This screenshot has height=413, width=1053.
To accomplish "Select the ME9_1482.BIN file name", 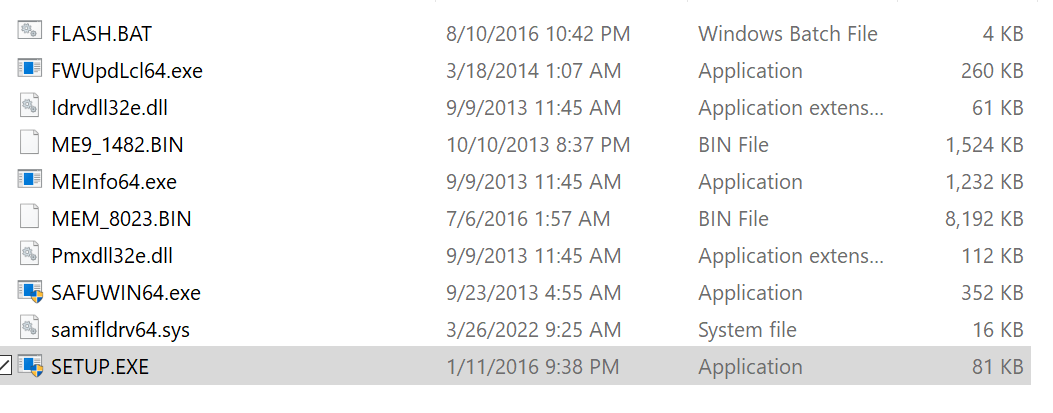I will click(x=117, y=145).
